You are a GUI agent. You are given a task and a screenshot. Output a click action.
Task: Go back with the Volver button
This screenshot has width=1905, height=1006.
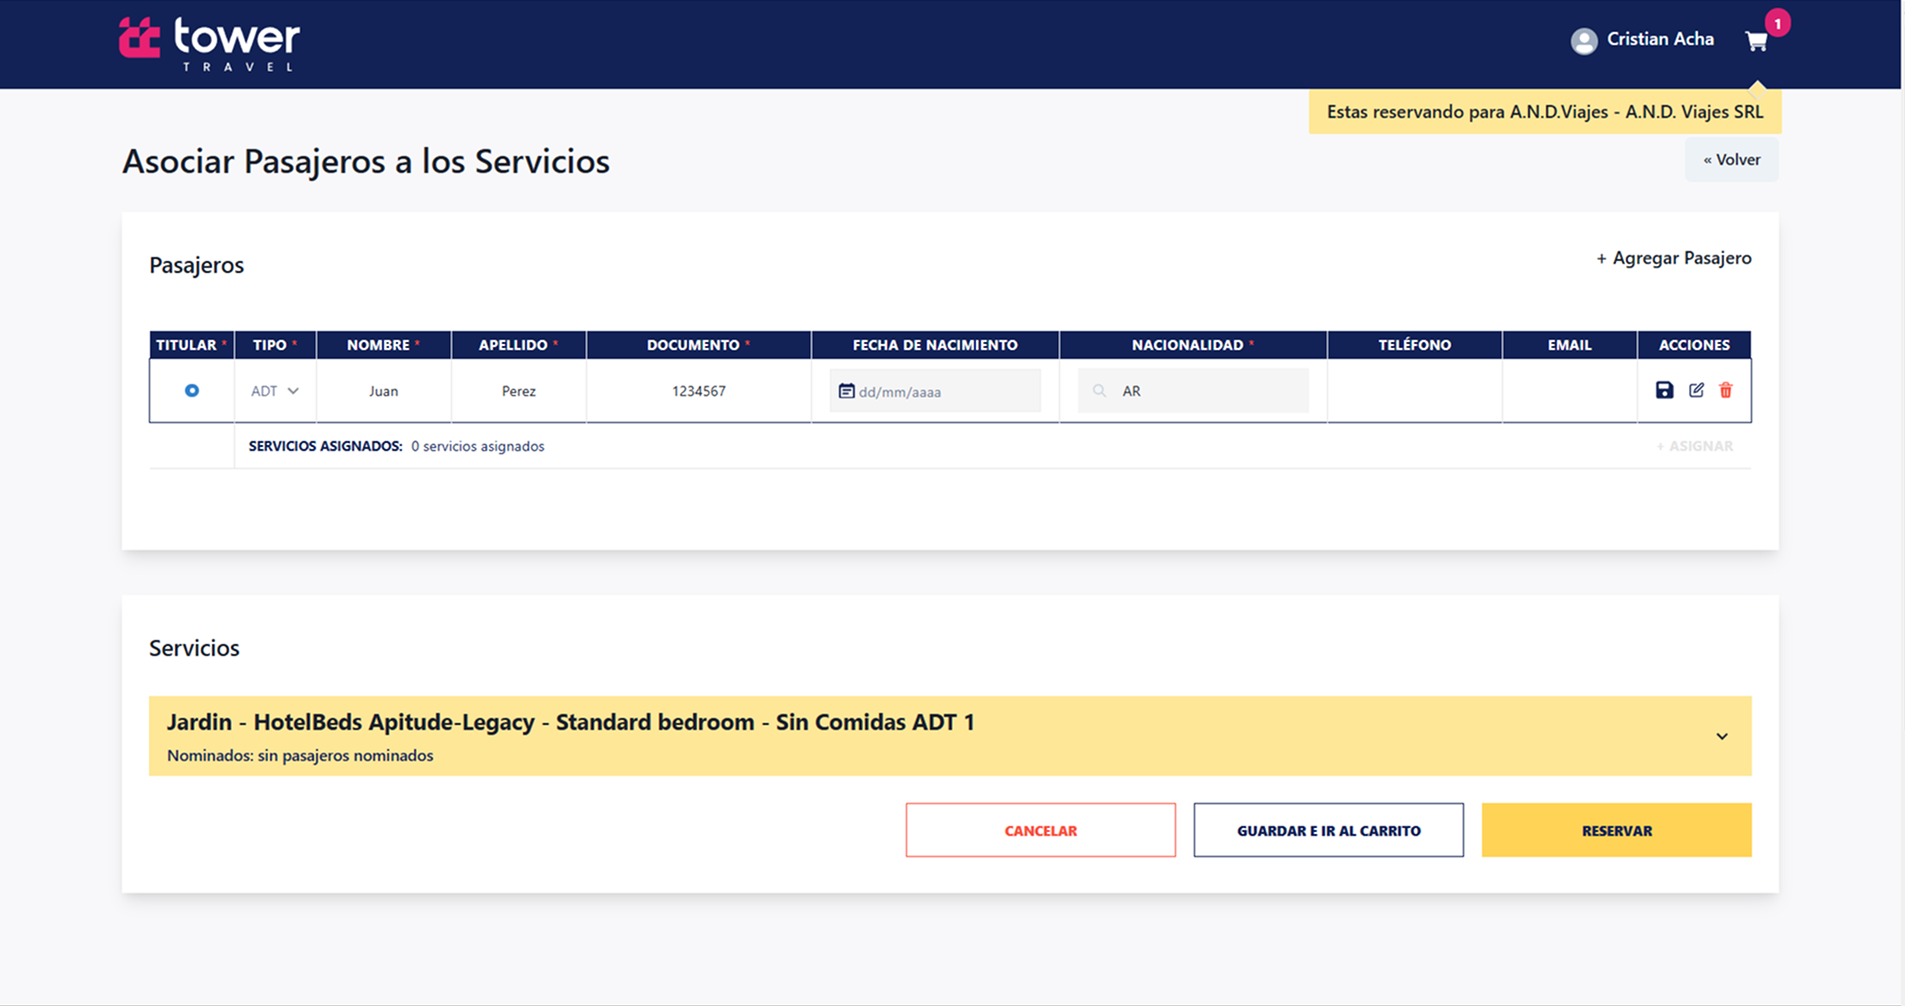[1731, 160]
